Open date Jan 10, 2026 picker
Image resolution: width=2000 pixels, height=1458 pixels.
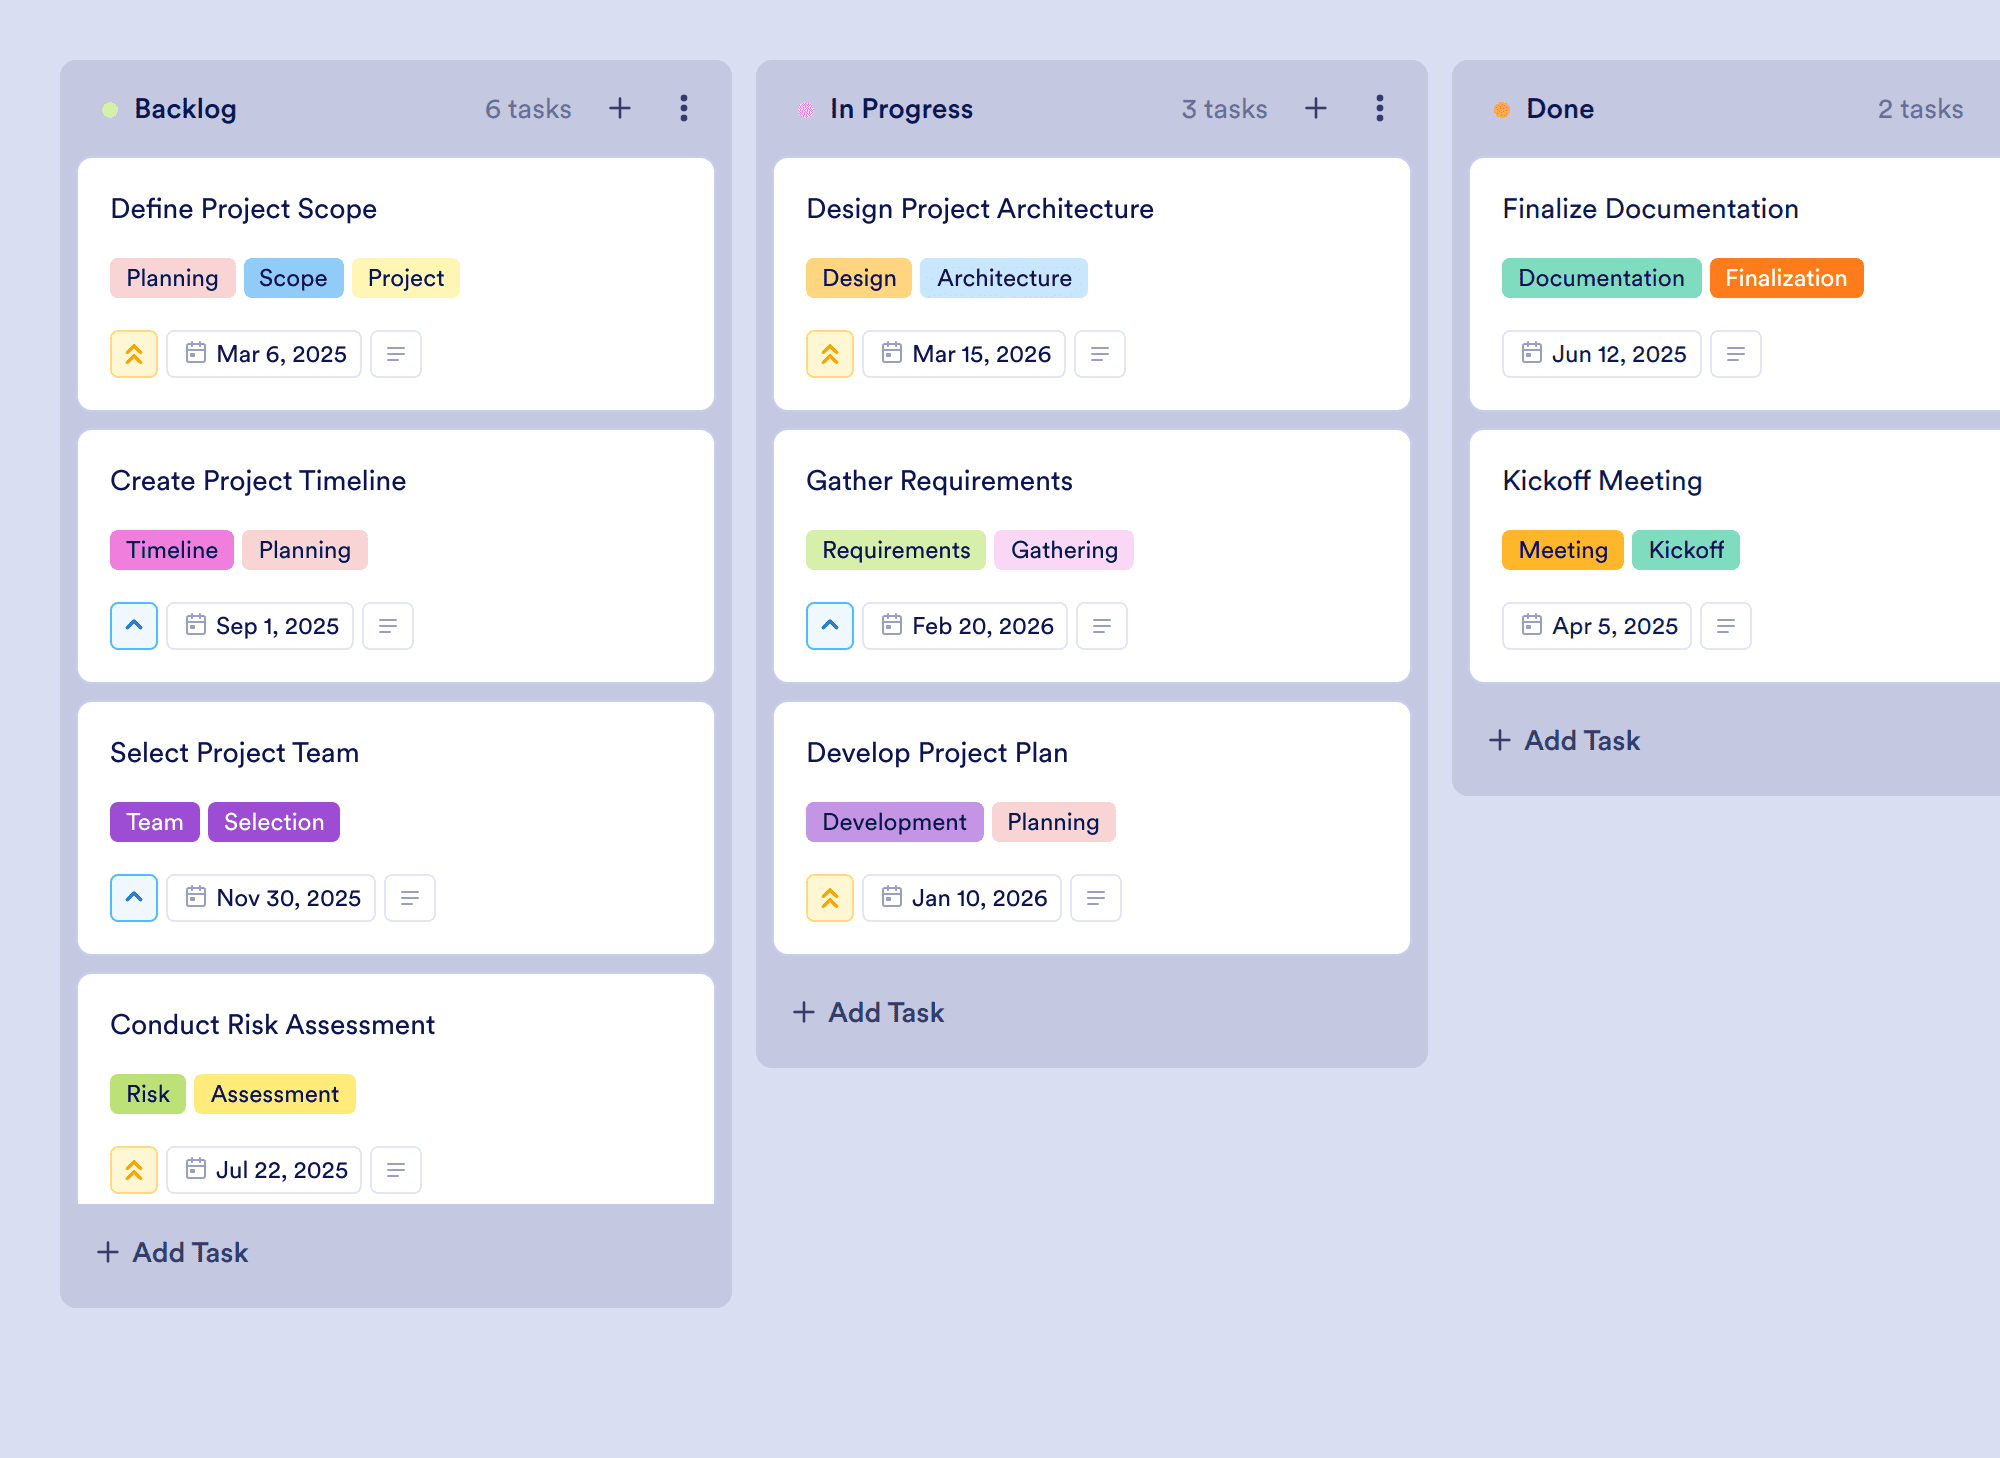click(x=962, y=898)
